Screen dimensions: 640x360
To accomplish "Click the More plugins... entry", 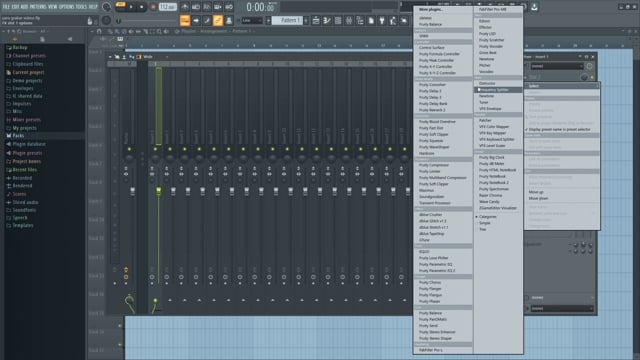I will (x=431, y=9).
